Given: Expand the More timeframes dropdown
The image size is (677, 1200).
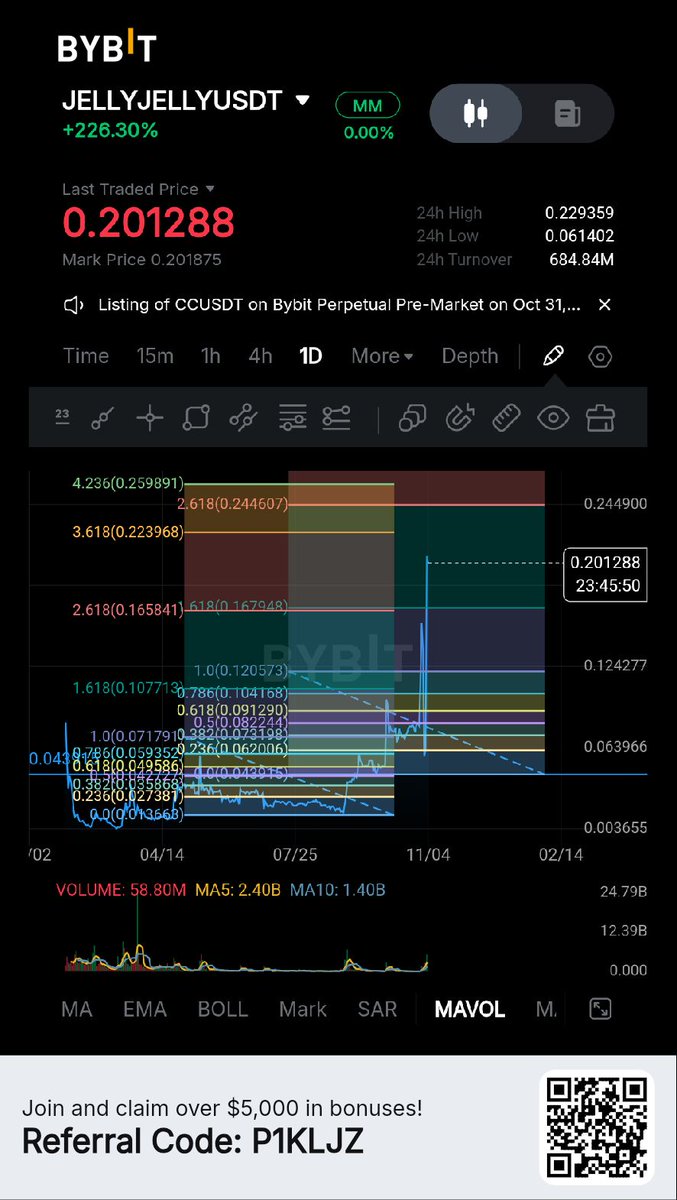Looking at the screenshot, I should (382, 356).
